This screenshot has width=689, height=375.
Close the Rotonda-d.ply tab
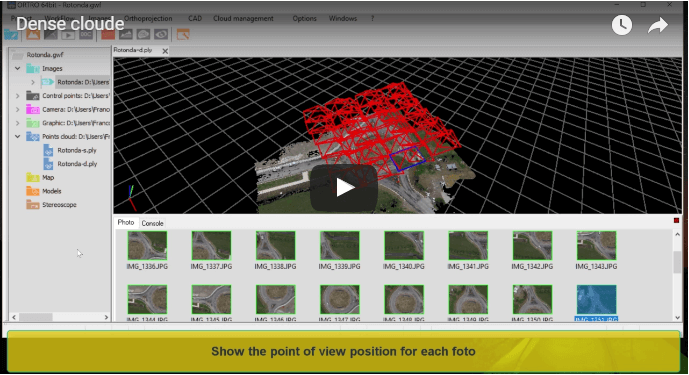point(165,51)
